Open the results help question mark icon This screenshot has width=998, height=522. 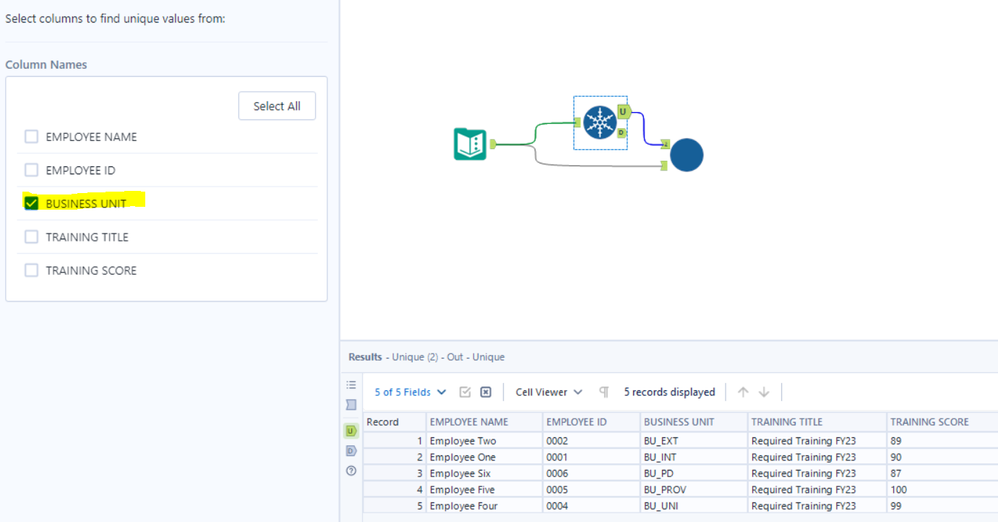[351, 471]
